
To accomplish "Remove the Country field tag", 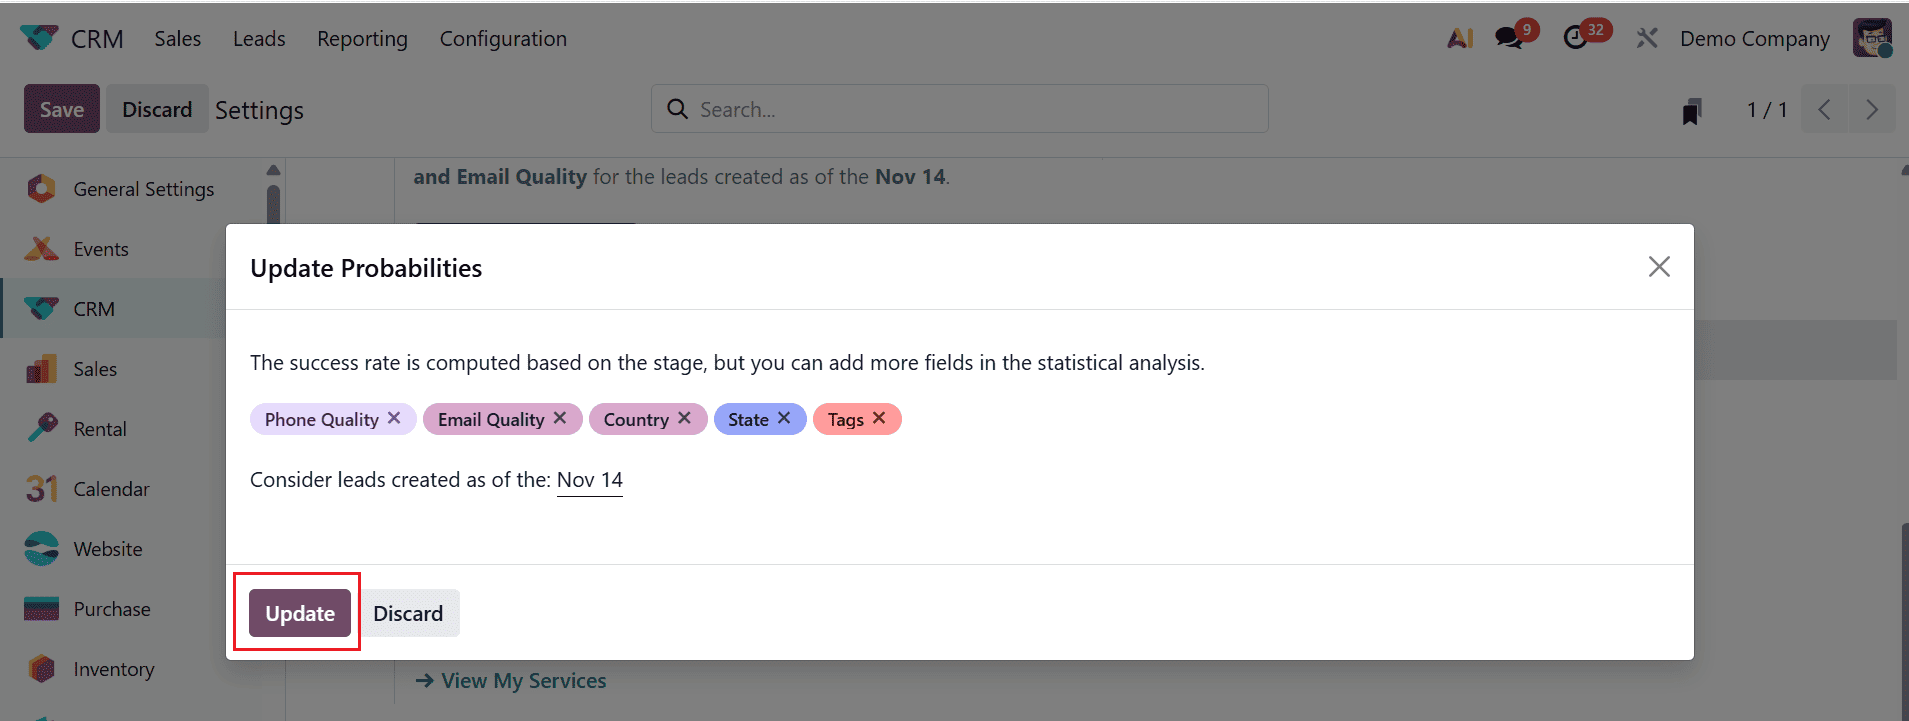I will pos(685,418).
